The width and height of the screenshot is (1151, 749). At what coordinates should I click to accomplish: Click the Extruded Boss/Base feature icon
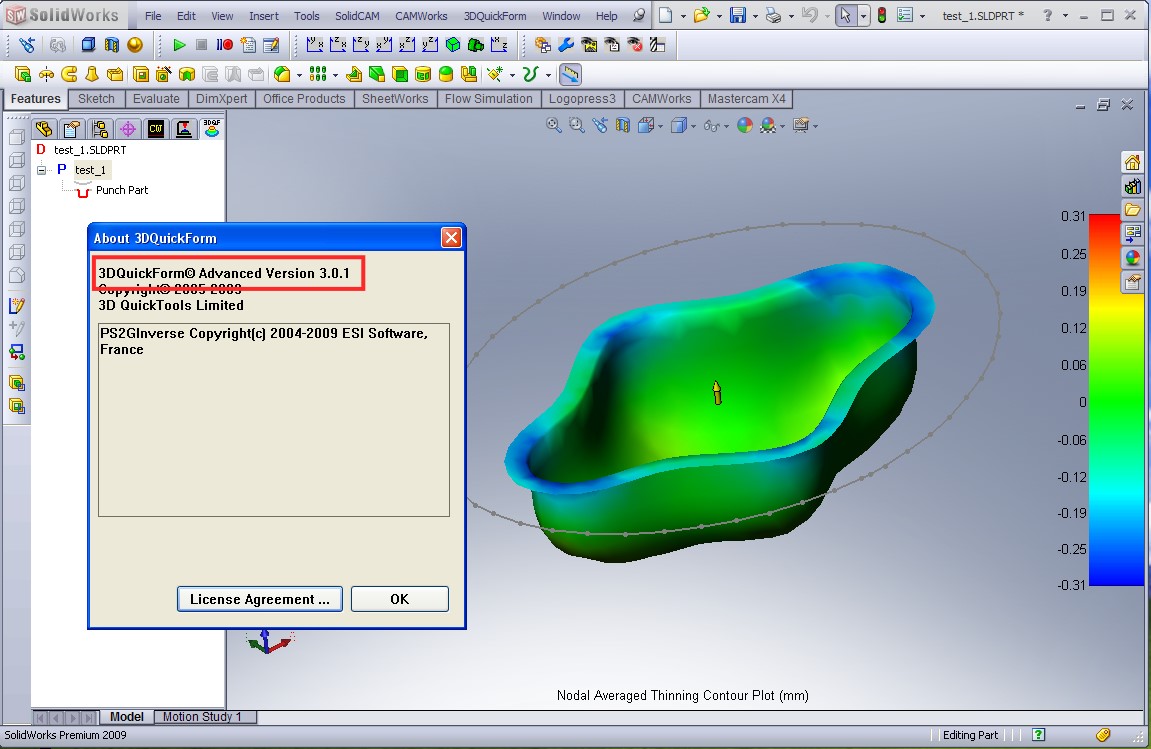(23, 74)
